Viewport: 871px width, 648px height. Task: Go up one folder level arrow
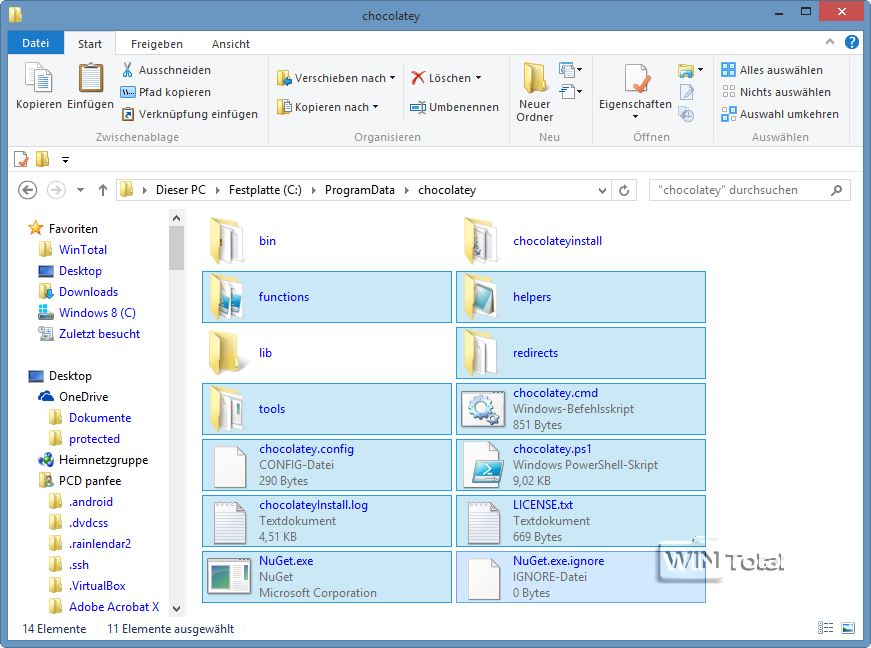coord(102,190)
